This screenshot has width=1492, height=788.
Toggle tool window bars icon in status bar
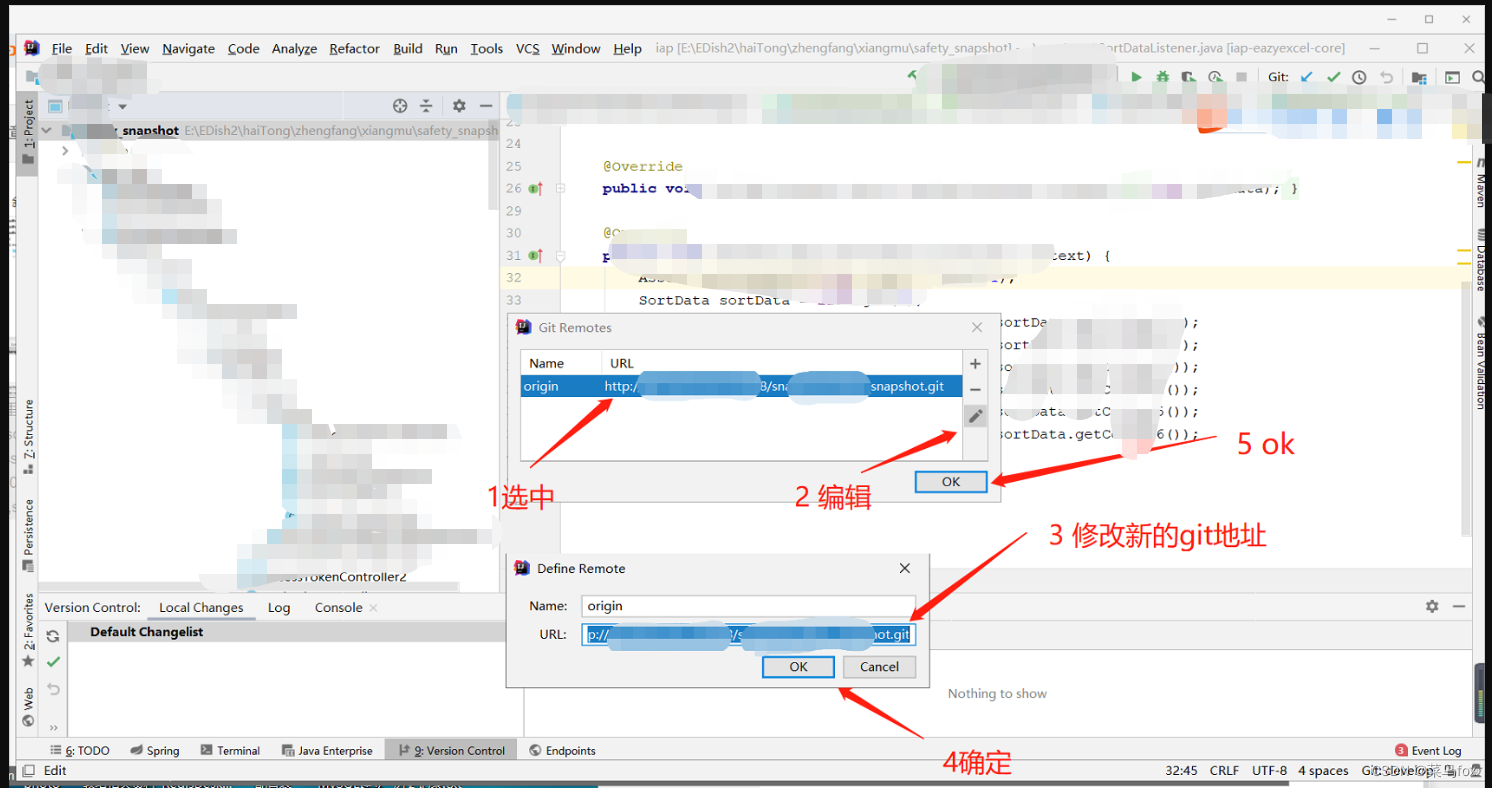click(x=28, y=770)
